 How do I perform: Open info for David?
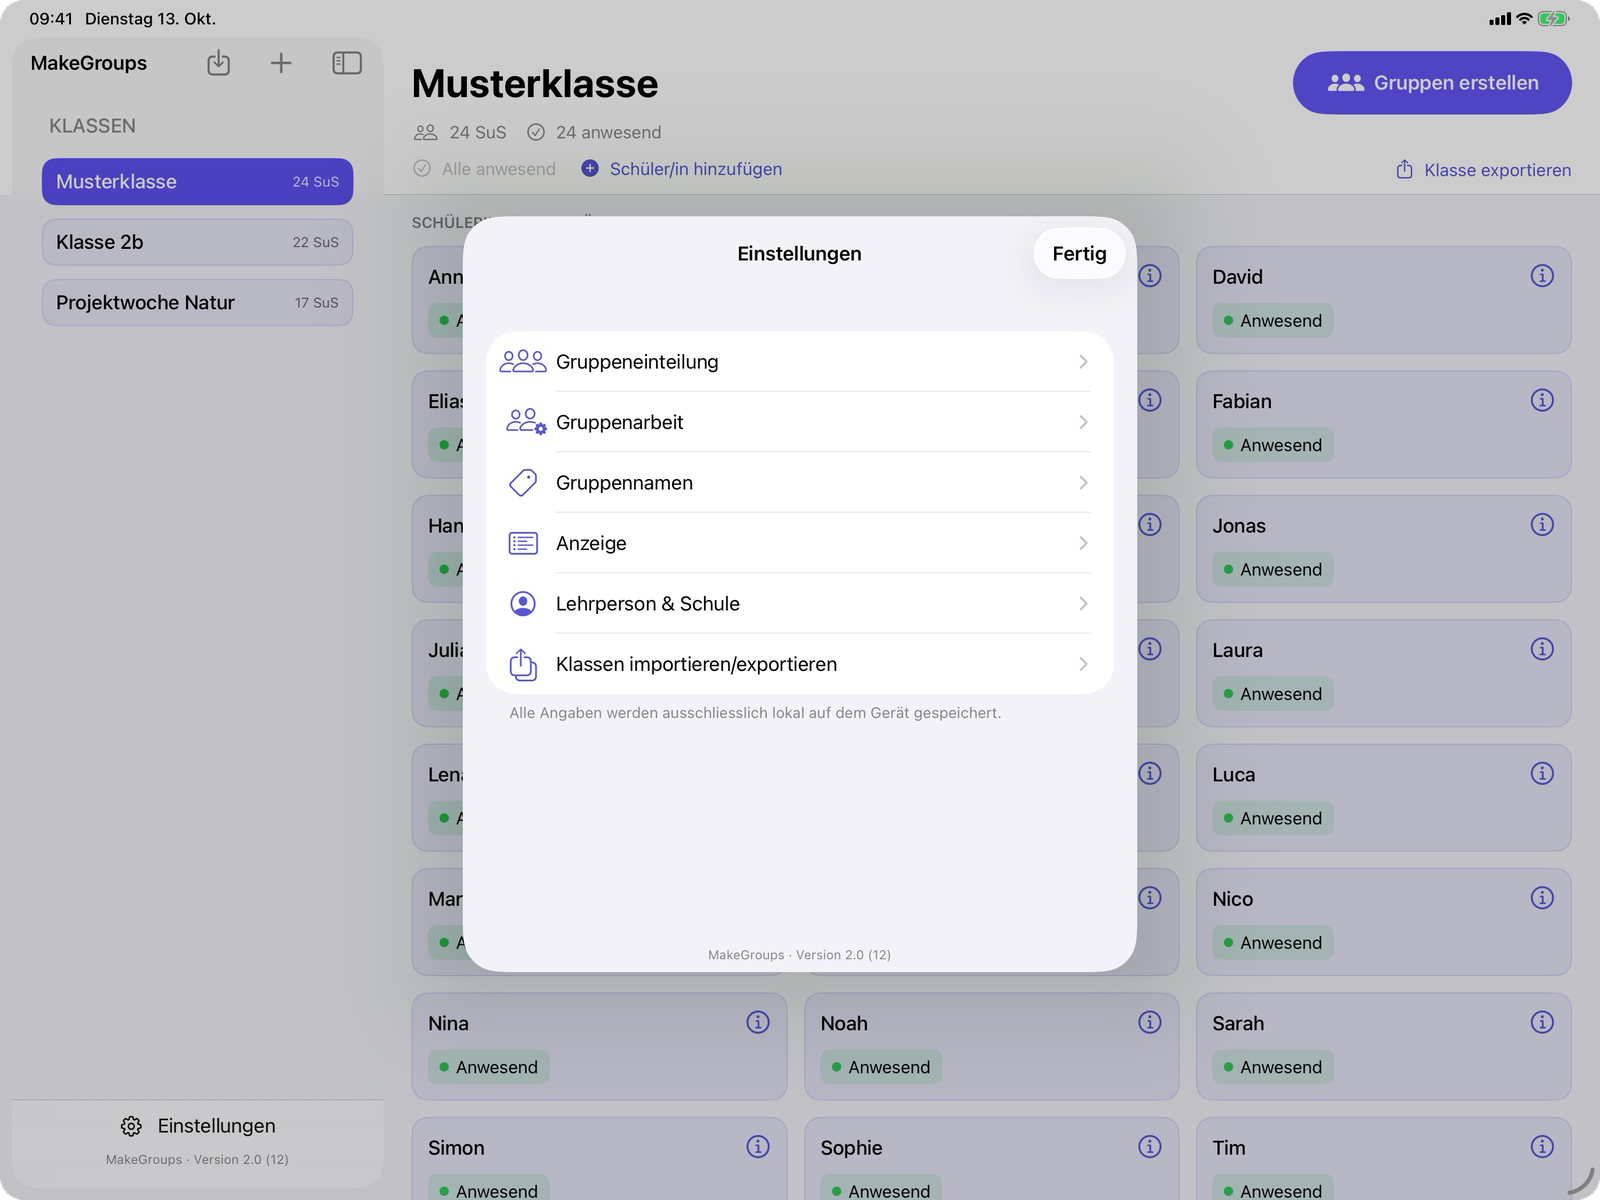pos(1542,276)
